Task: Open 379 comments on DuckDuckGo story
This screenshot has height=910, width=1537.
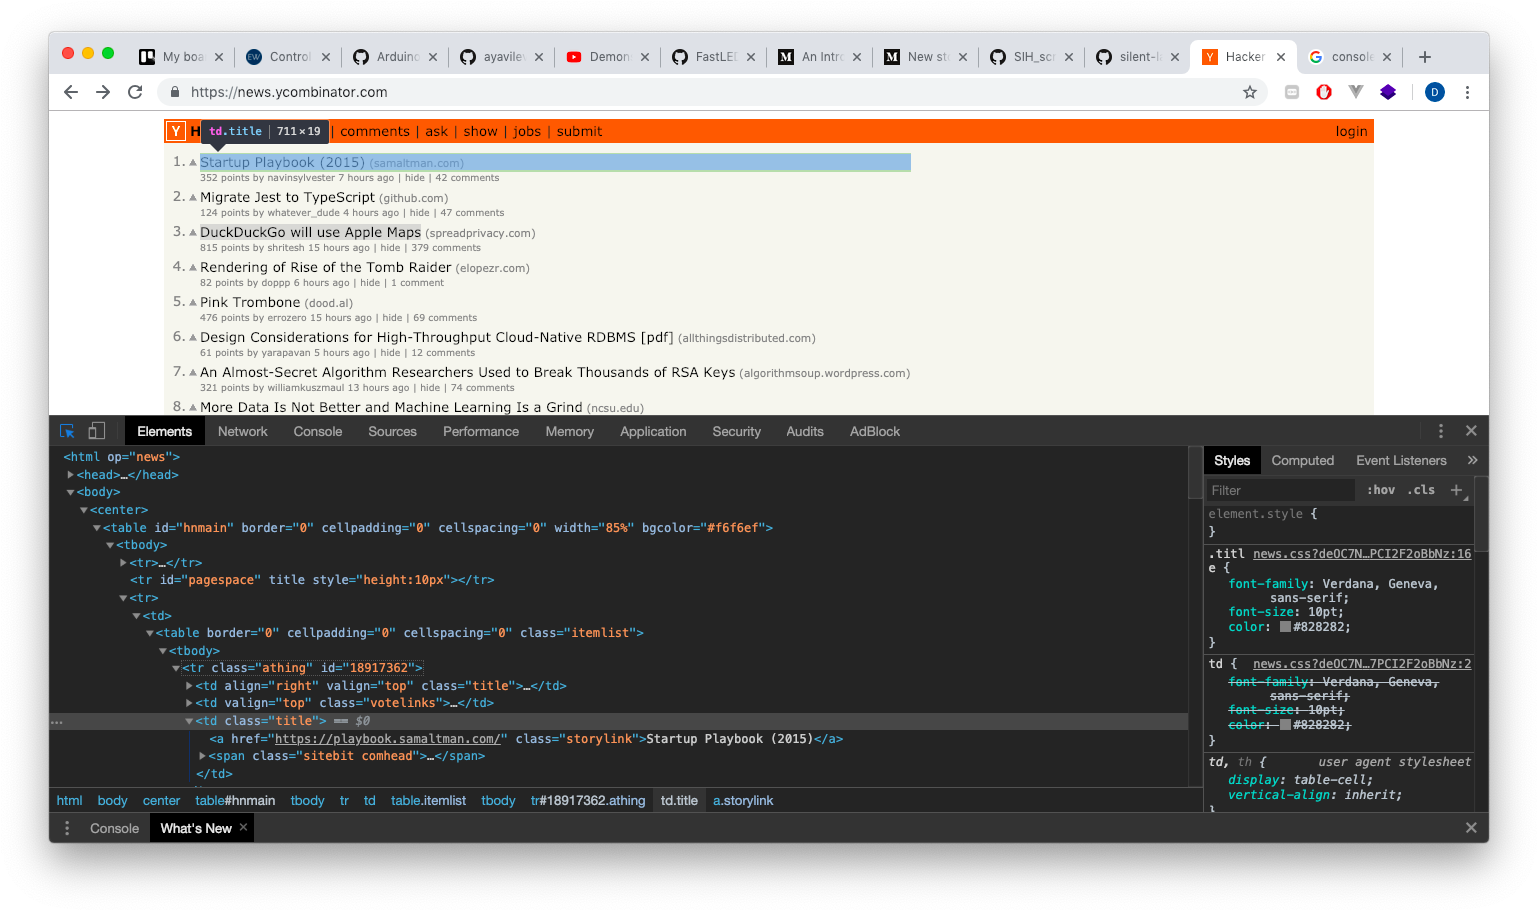Action: click(x=446, y=248)
